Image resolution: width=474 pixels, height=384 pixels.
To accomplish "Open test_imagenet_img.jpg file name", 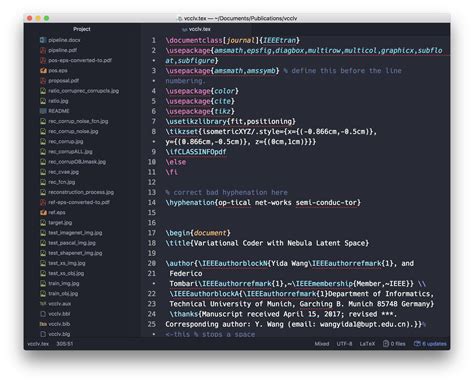I will [x=75, y=233].
